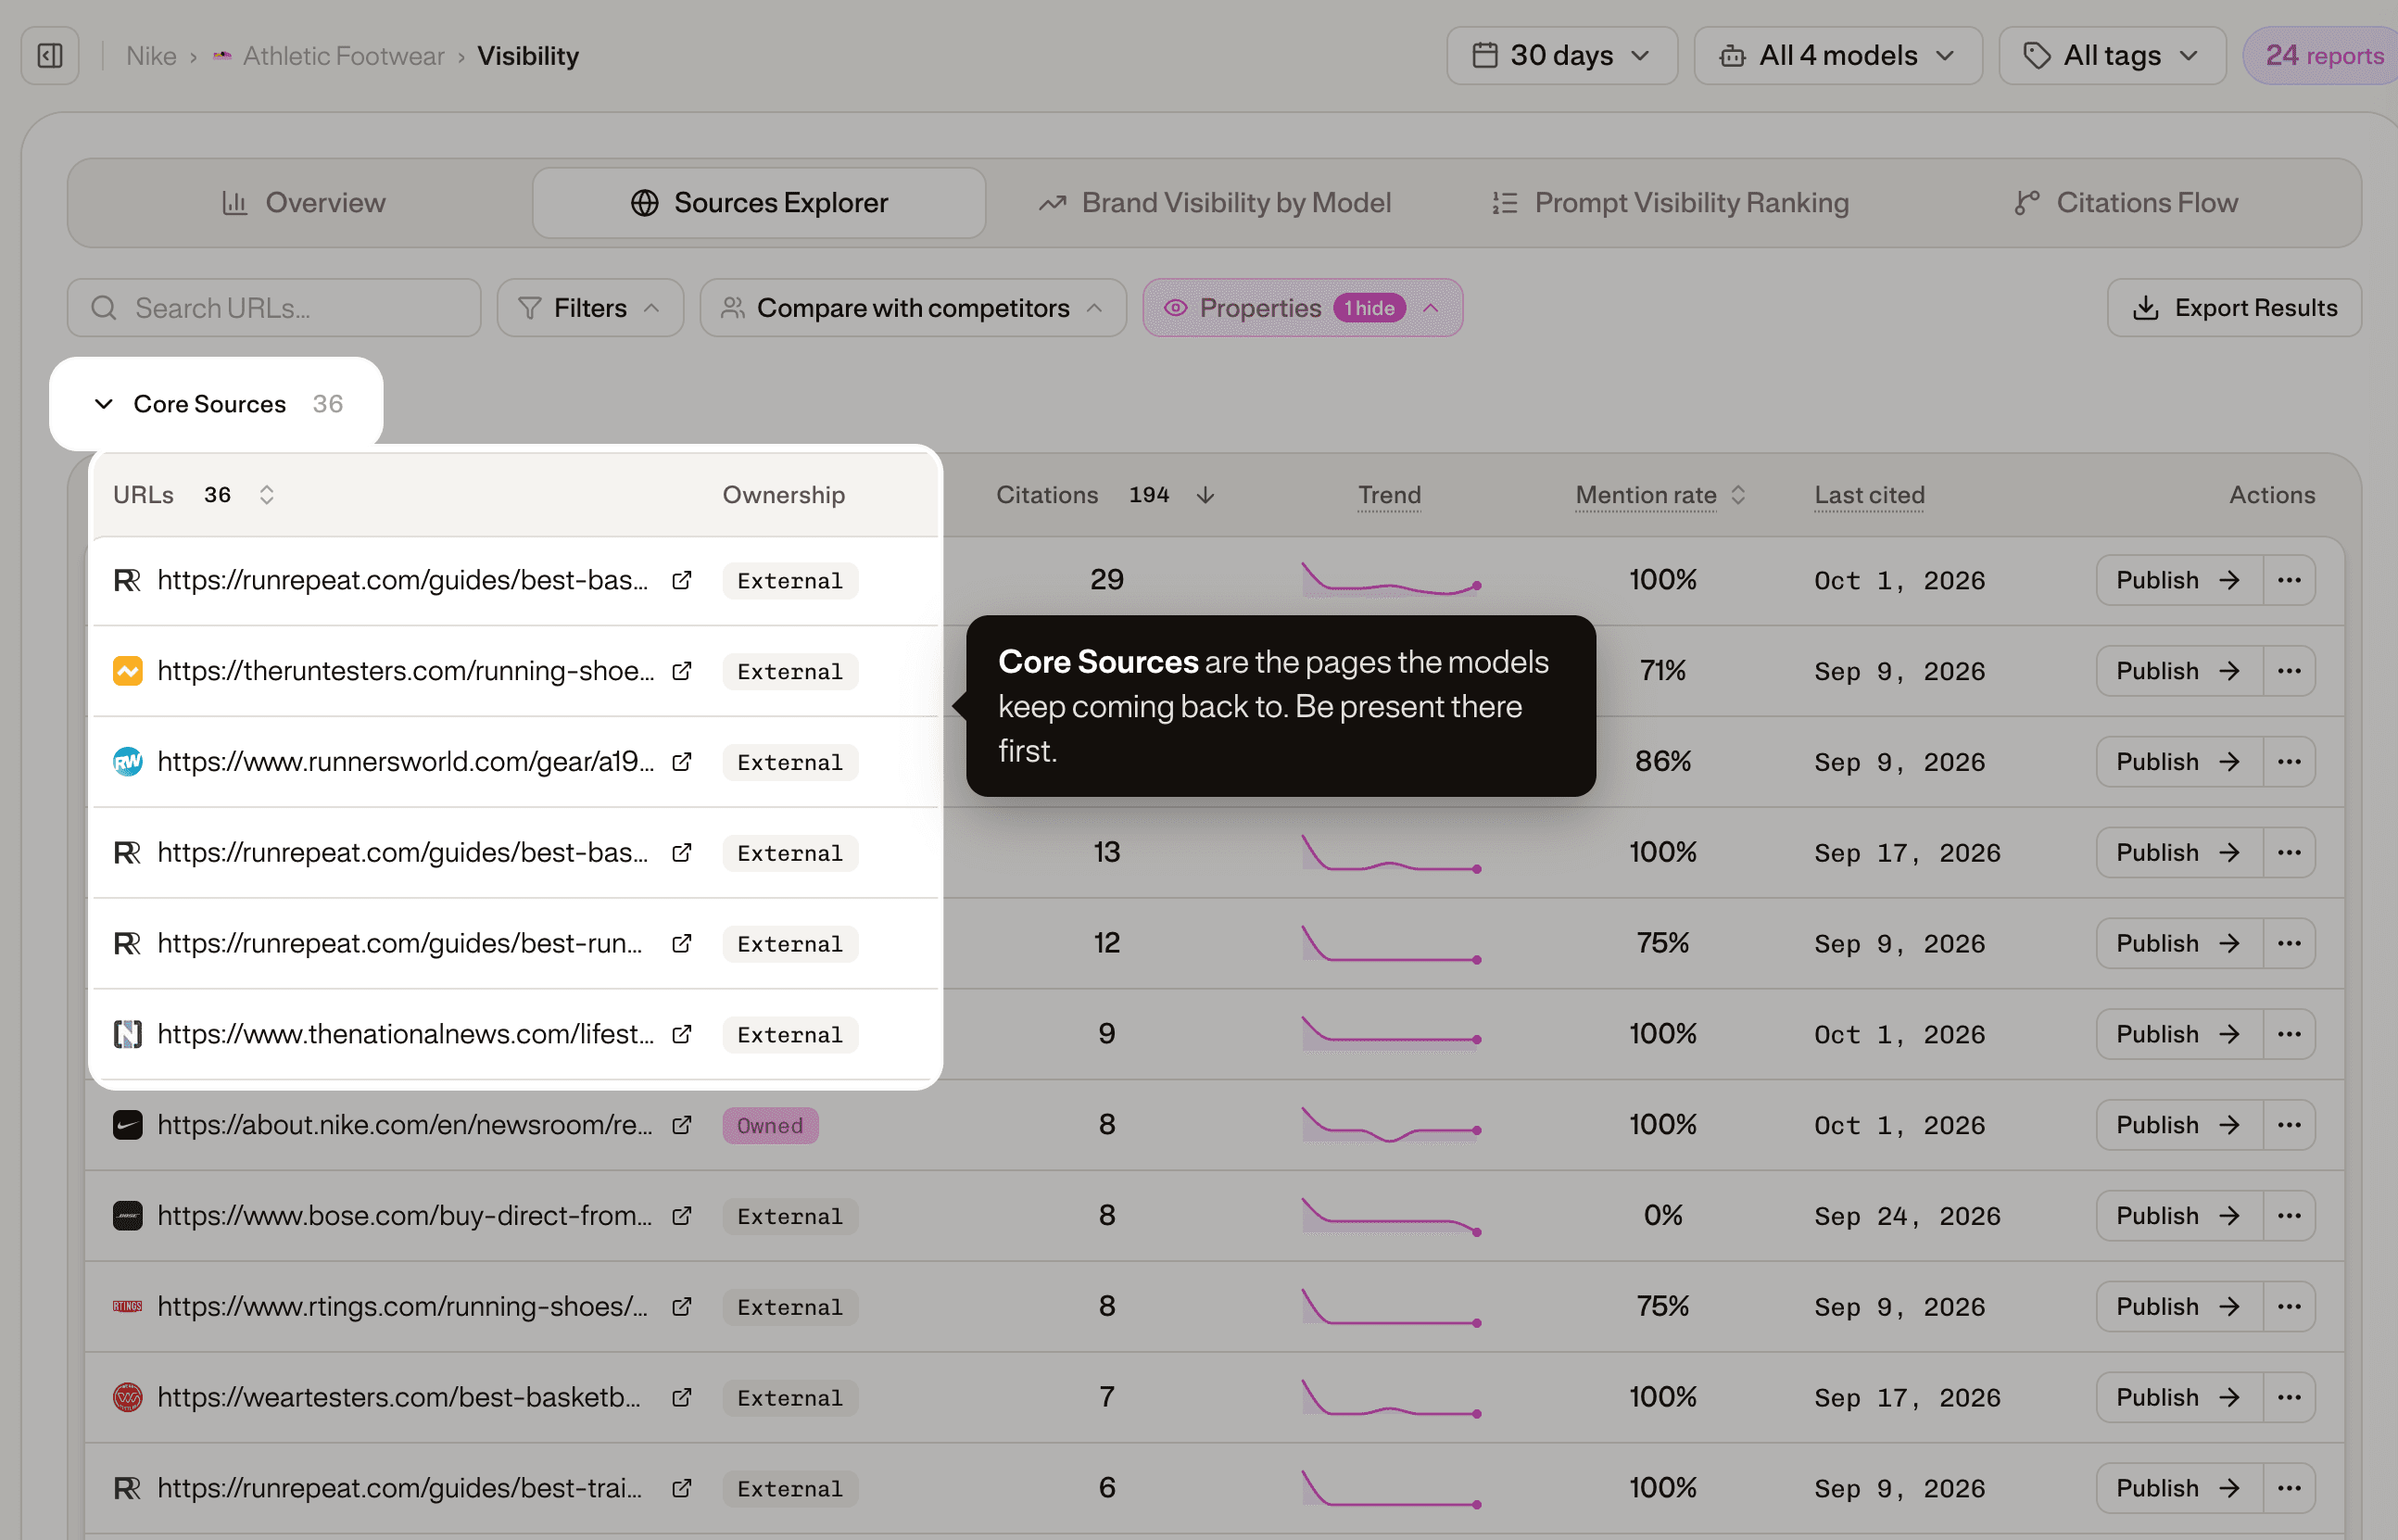
Task: Open the https://www.bose.com/buy-direct-from URL
Action: point(404,1216)
